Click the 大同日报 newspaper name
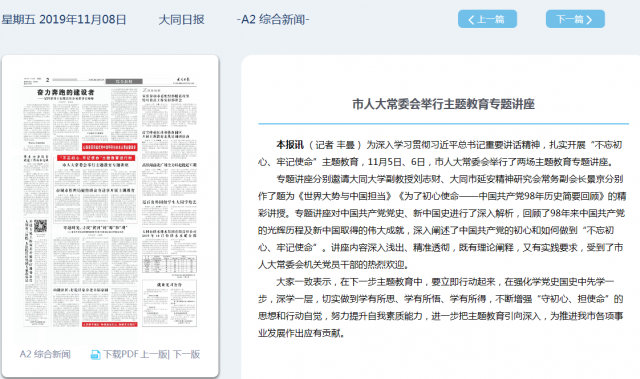This screenshot has height=379, width=640. click(181, 19)
